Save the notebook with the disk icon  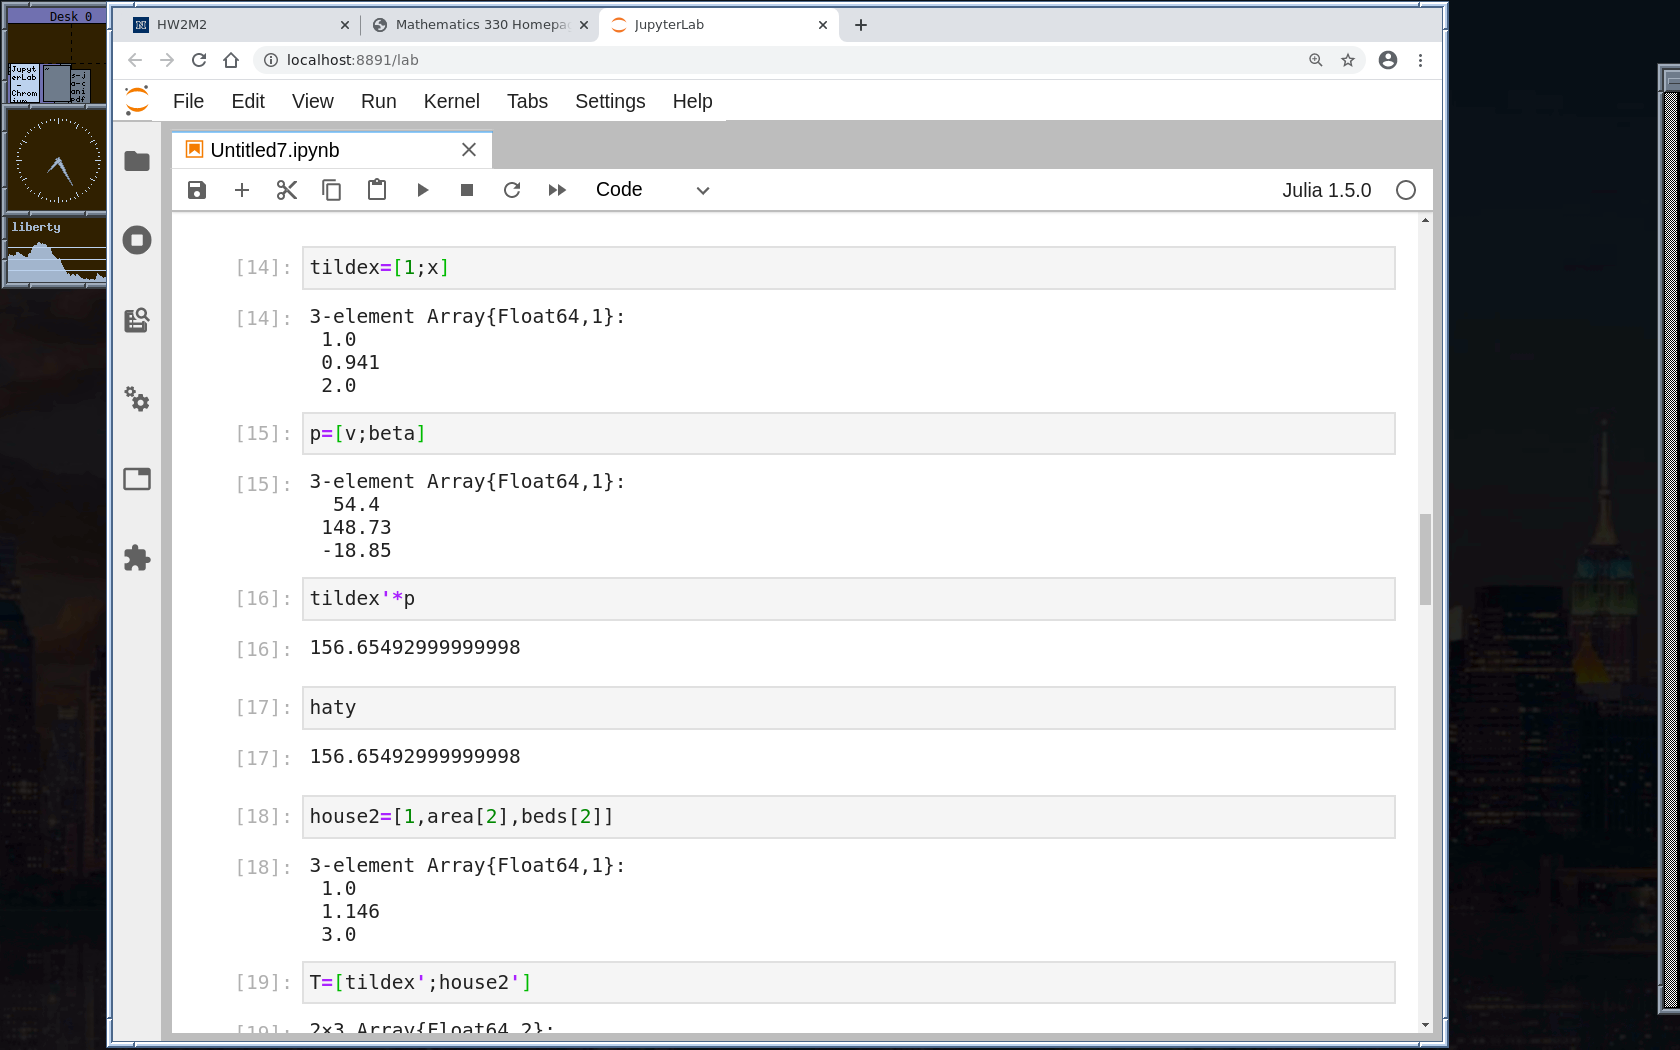(197, 190)
